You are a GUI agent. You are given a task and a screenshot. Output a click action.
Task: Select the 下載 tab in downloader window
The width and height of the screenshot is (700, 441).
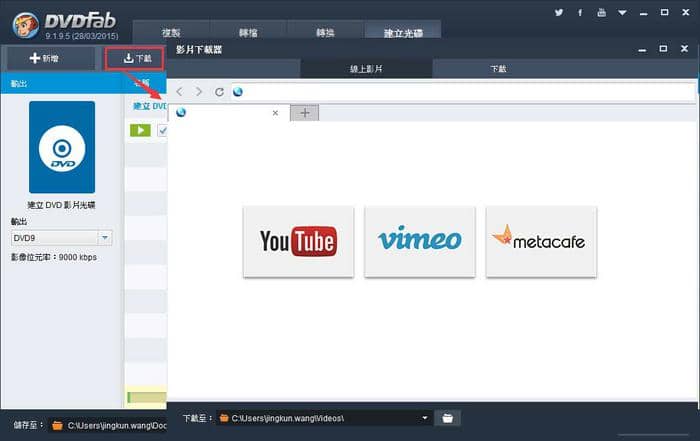(x=498, y=69)
